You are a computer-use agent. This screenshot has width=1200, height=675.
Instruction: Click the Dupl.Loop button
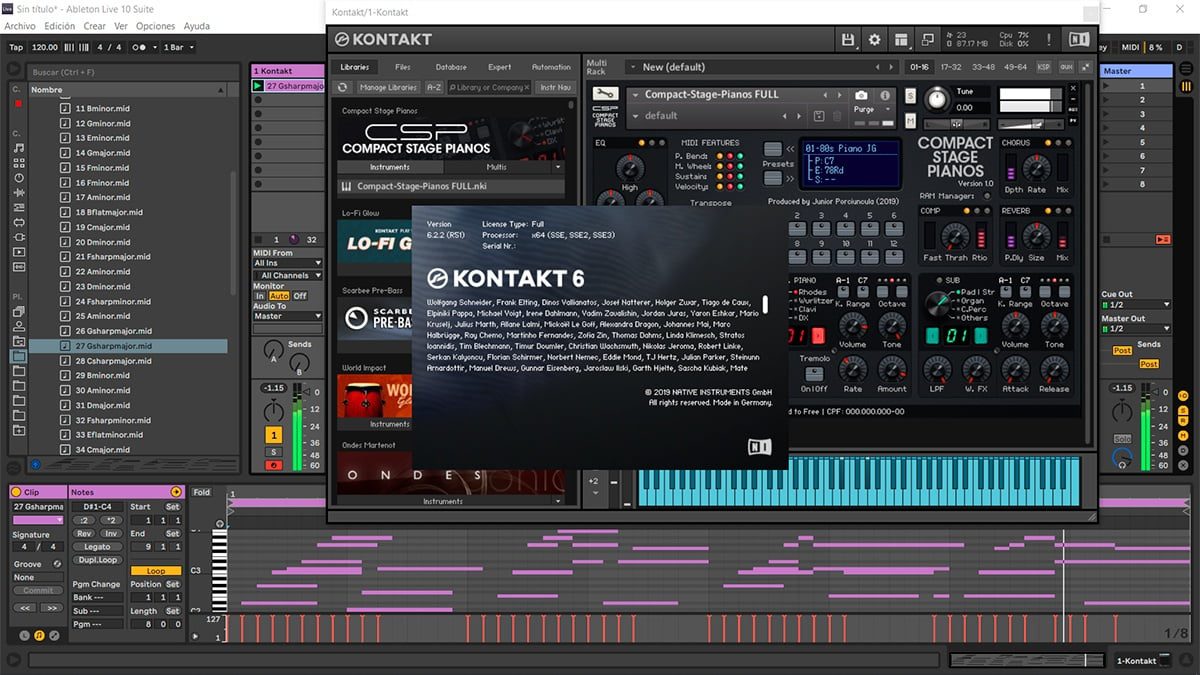pos(97,560)
